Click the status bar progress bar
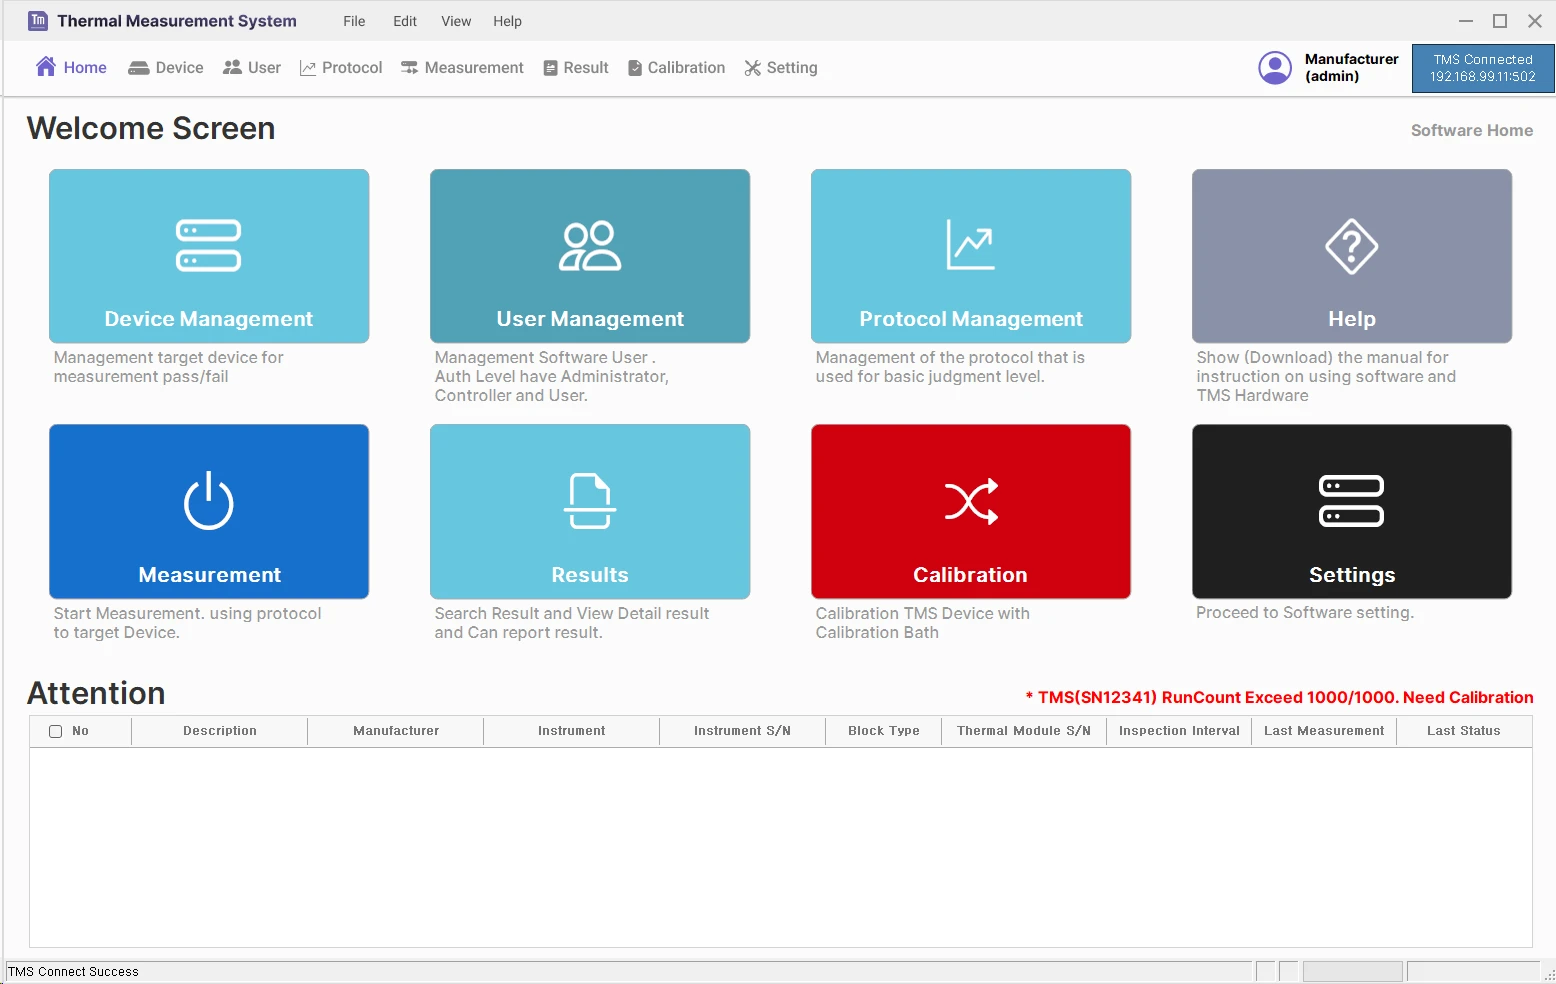 pos(1352,972)
